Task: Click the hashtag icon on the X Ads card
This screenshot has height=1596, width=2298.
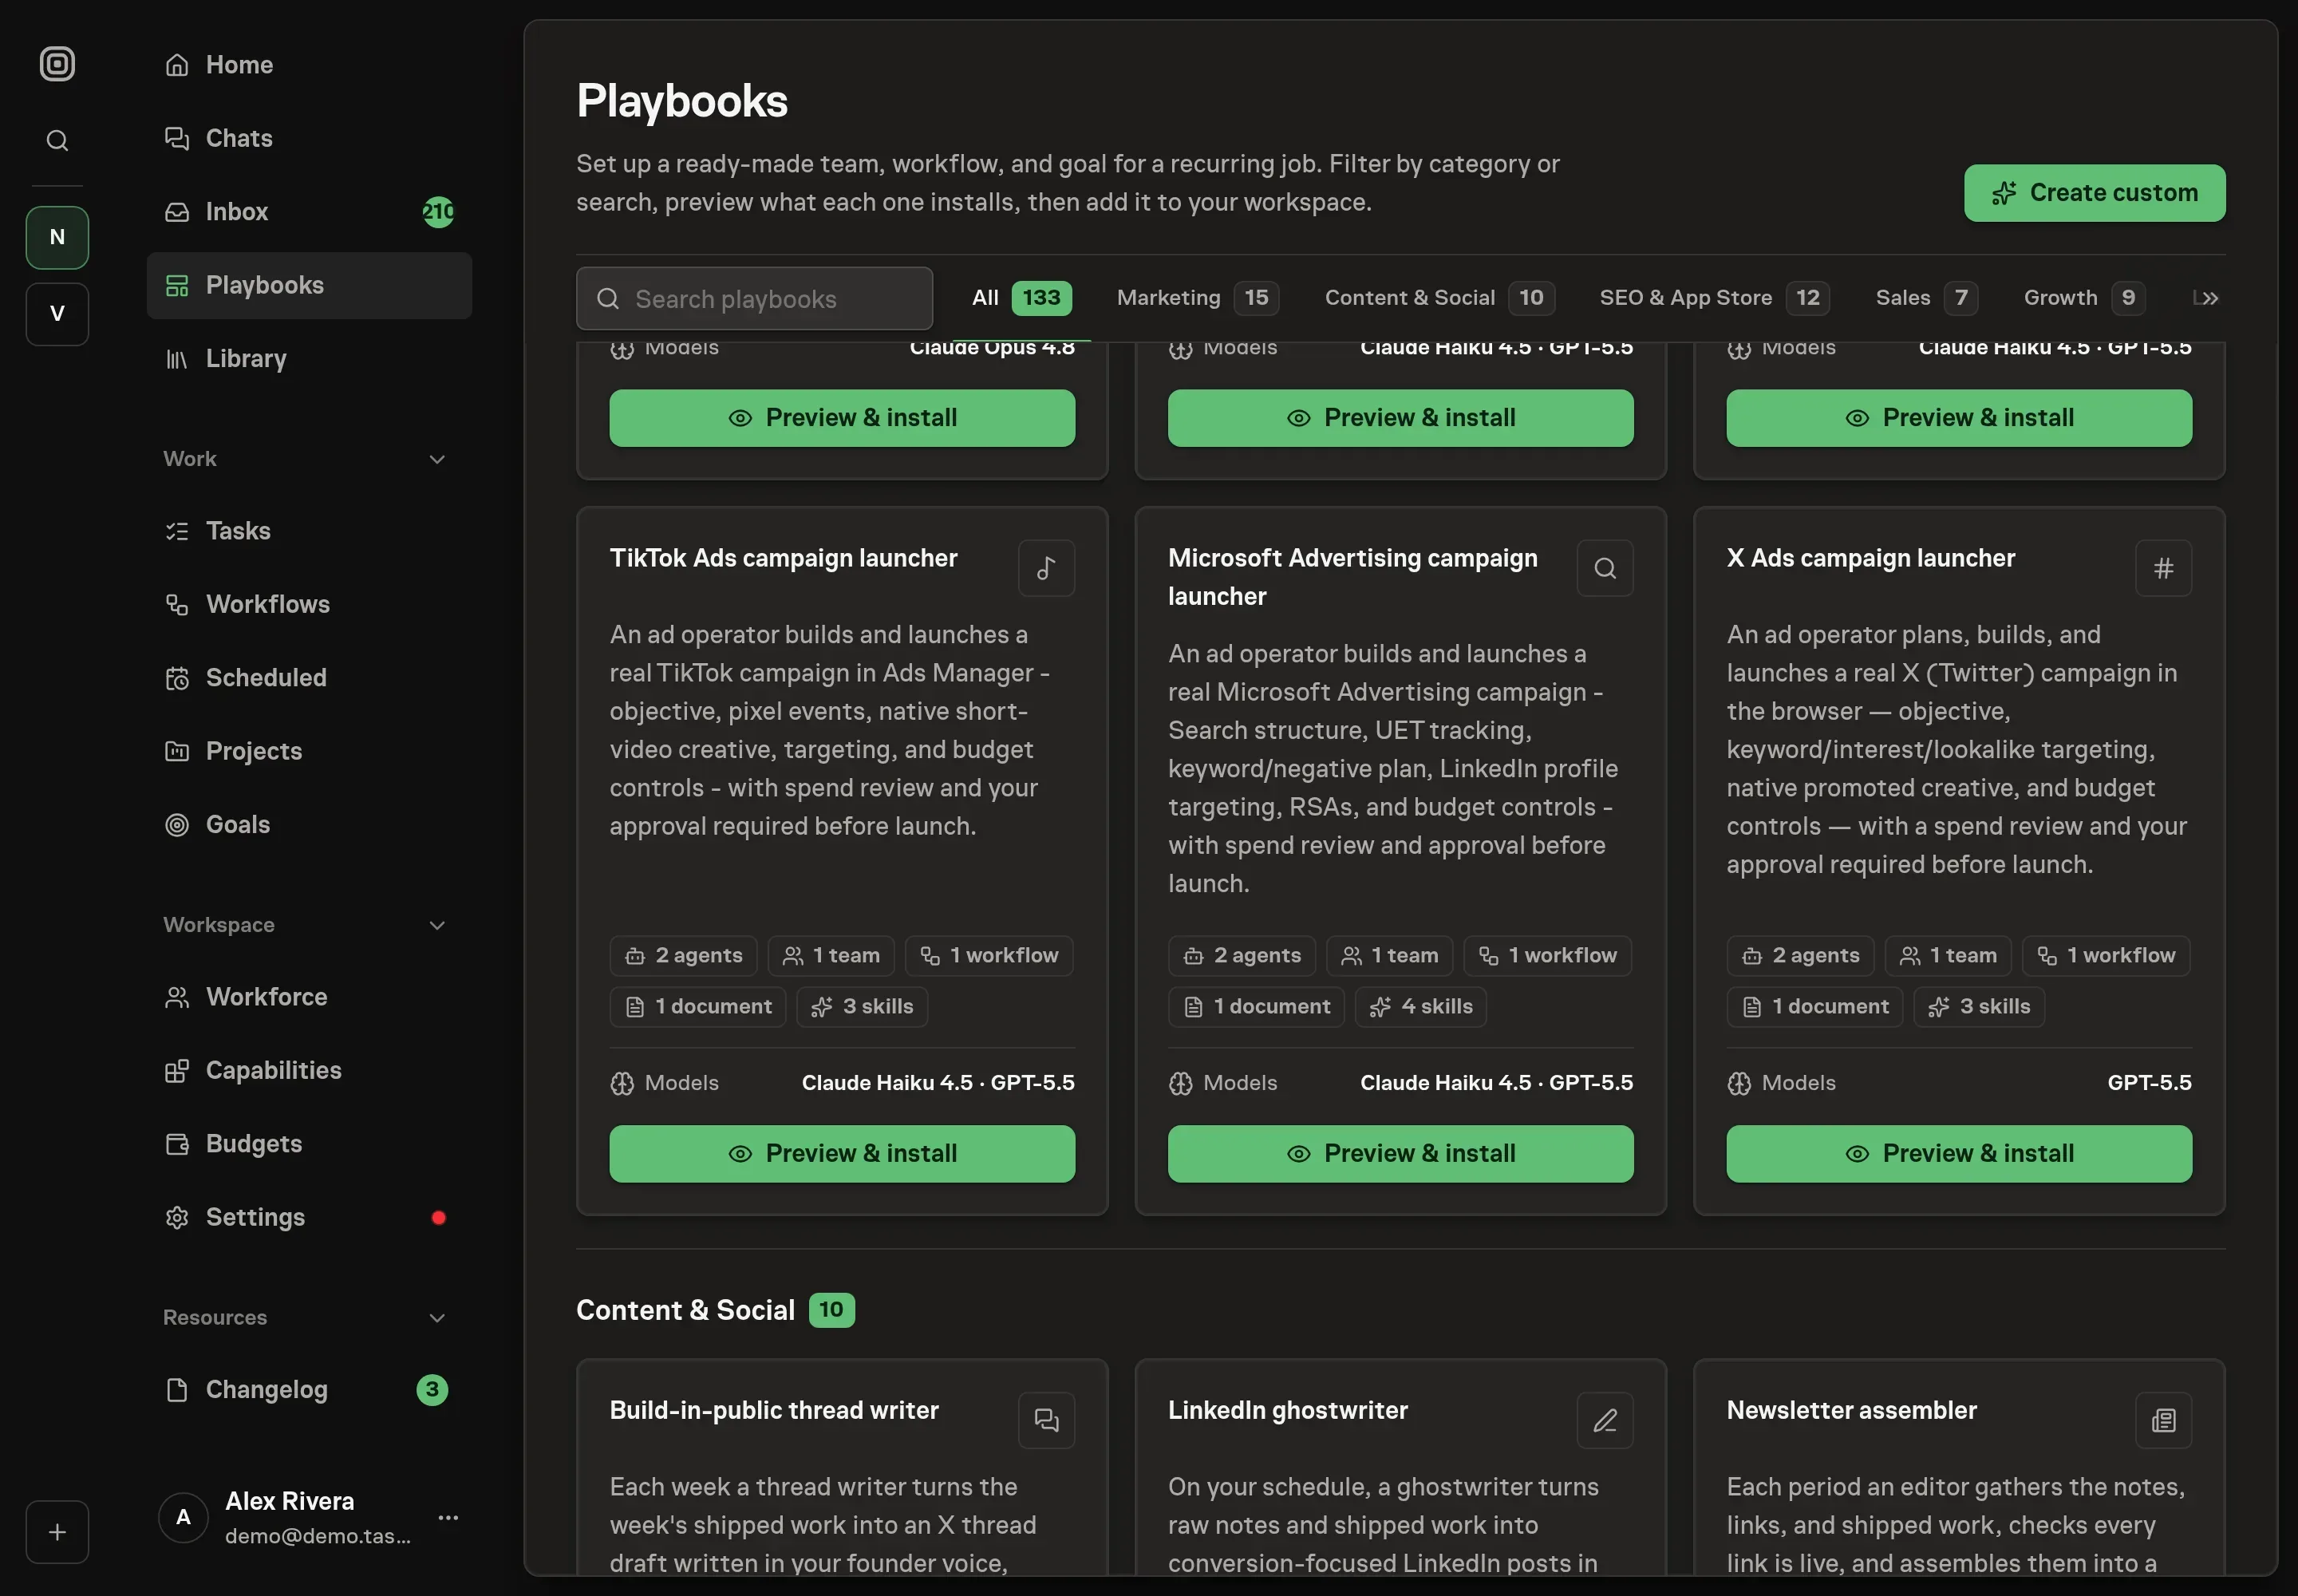Action: (2163, 568)
